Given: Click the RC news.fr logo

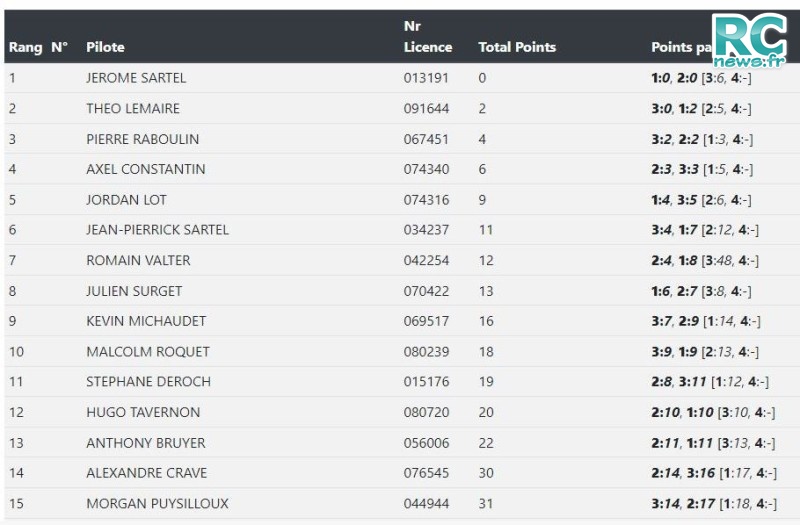Looking at the screenshot, I should 749,40.
